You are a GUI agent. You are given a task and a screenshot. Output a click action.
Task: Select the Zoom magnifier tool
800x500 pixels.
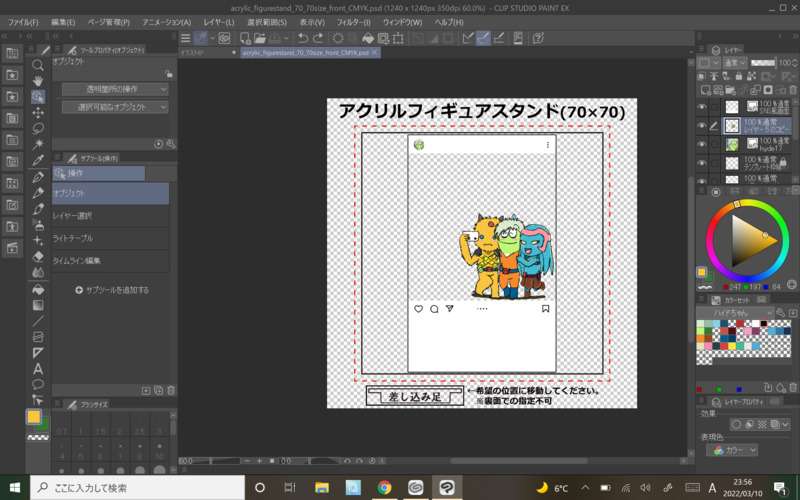pos(38,65)
